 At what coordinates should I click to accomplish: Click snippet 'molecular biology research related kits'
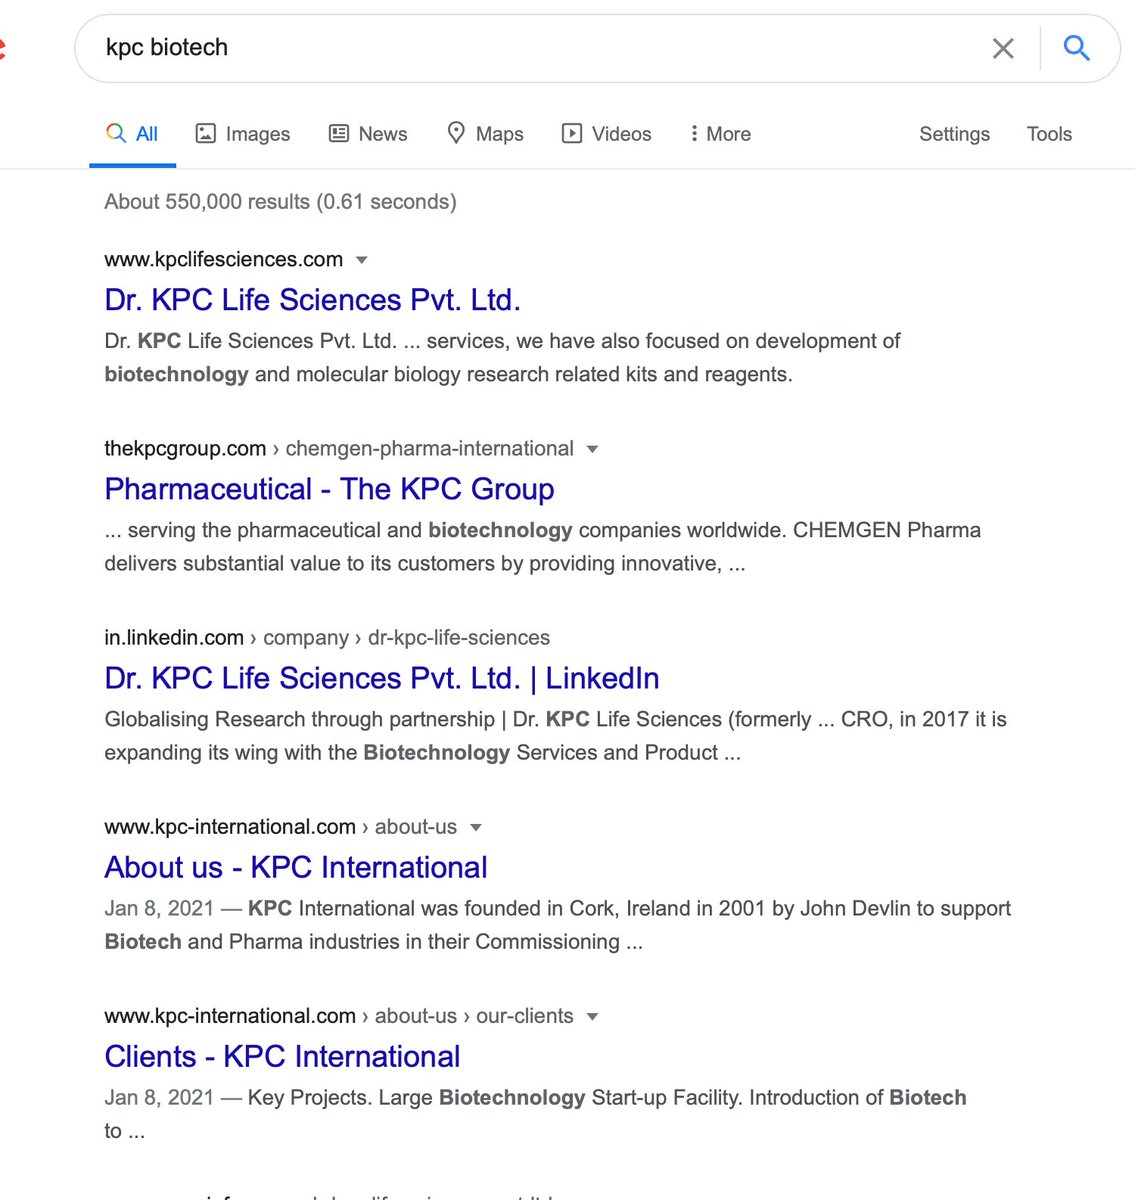[x=502, y=358]
